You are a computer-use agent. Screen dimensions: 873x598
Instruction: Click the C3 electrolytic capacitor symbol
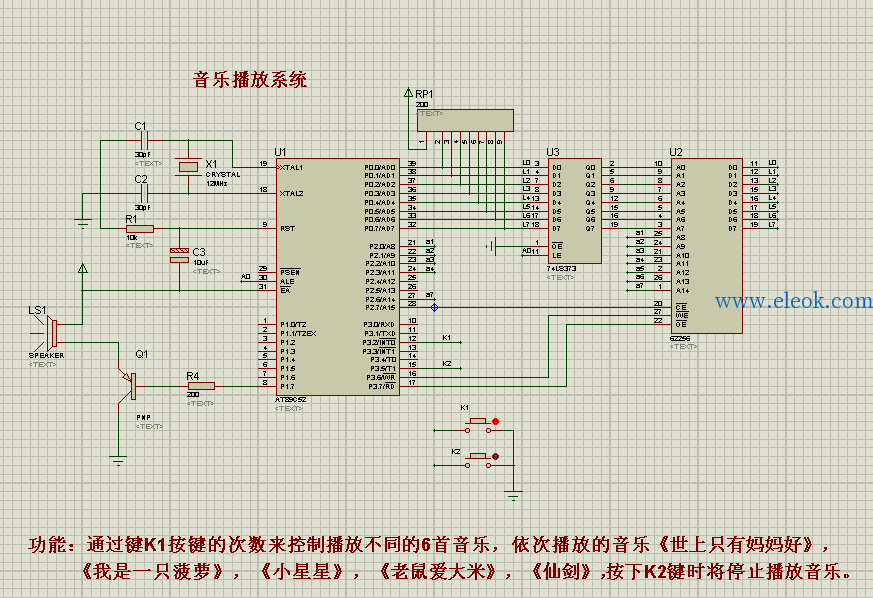click(x=179, y=255)
